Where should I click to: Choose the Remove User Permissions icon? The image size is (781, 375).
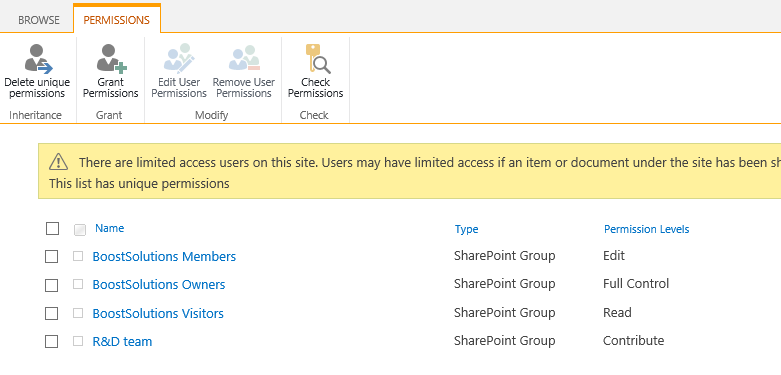pos(244,58)
